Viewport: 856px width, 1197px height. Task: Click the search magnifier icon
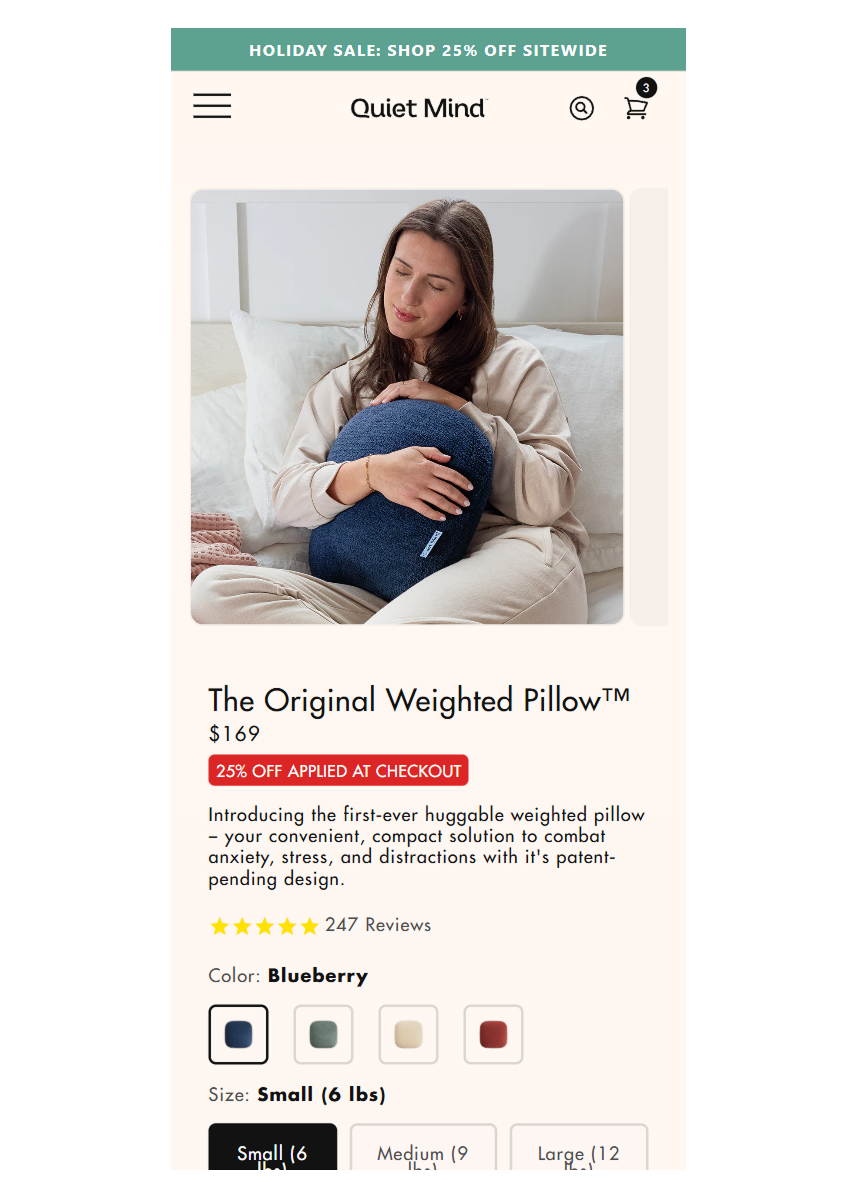click(581, 108)
